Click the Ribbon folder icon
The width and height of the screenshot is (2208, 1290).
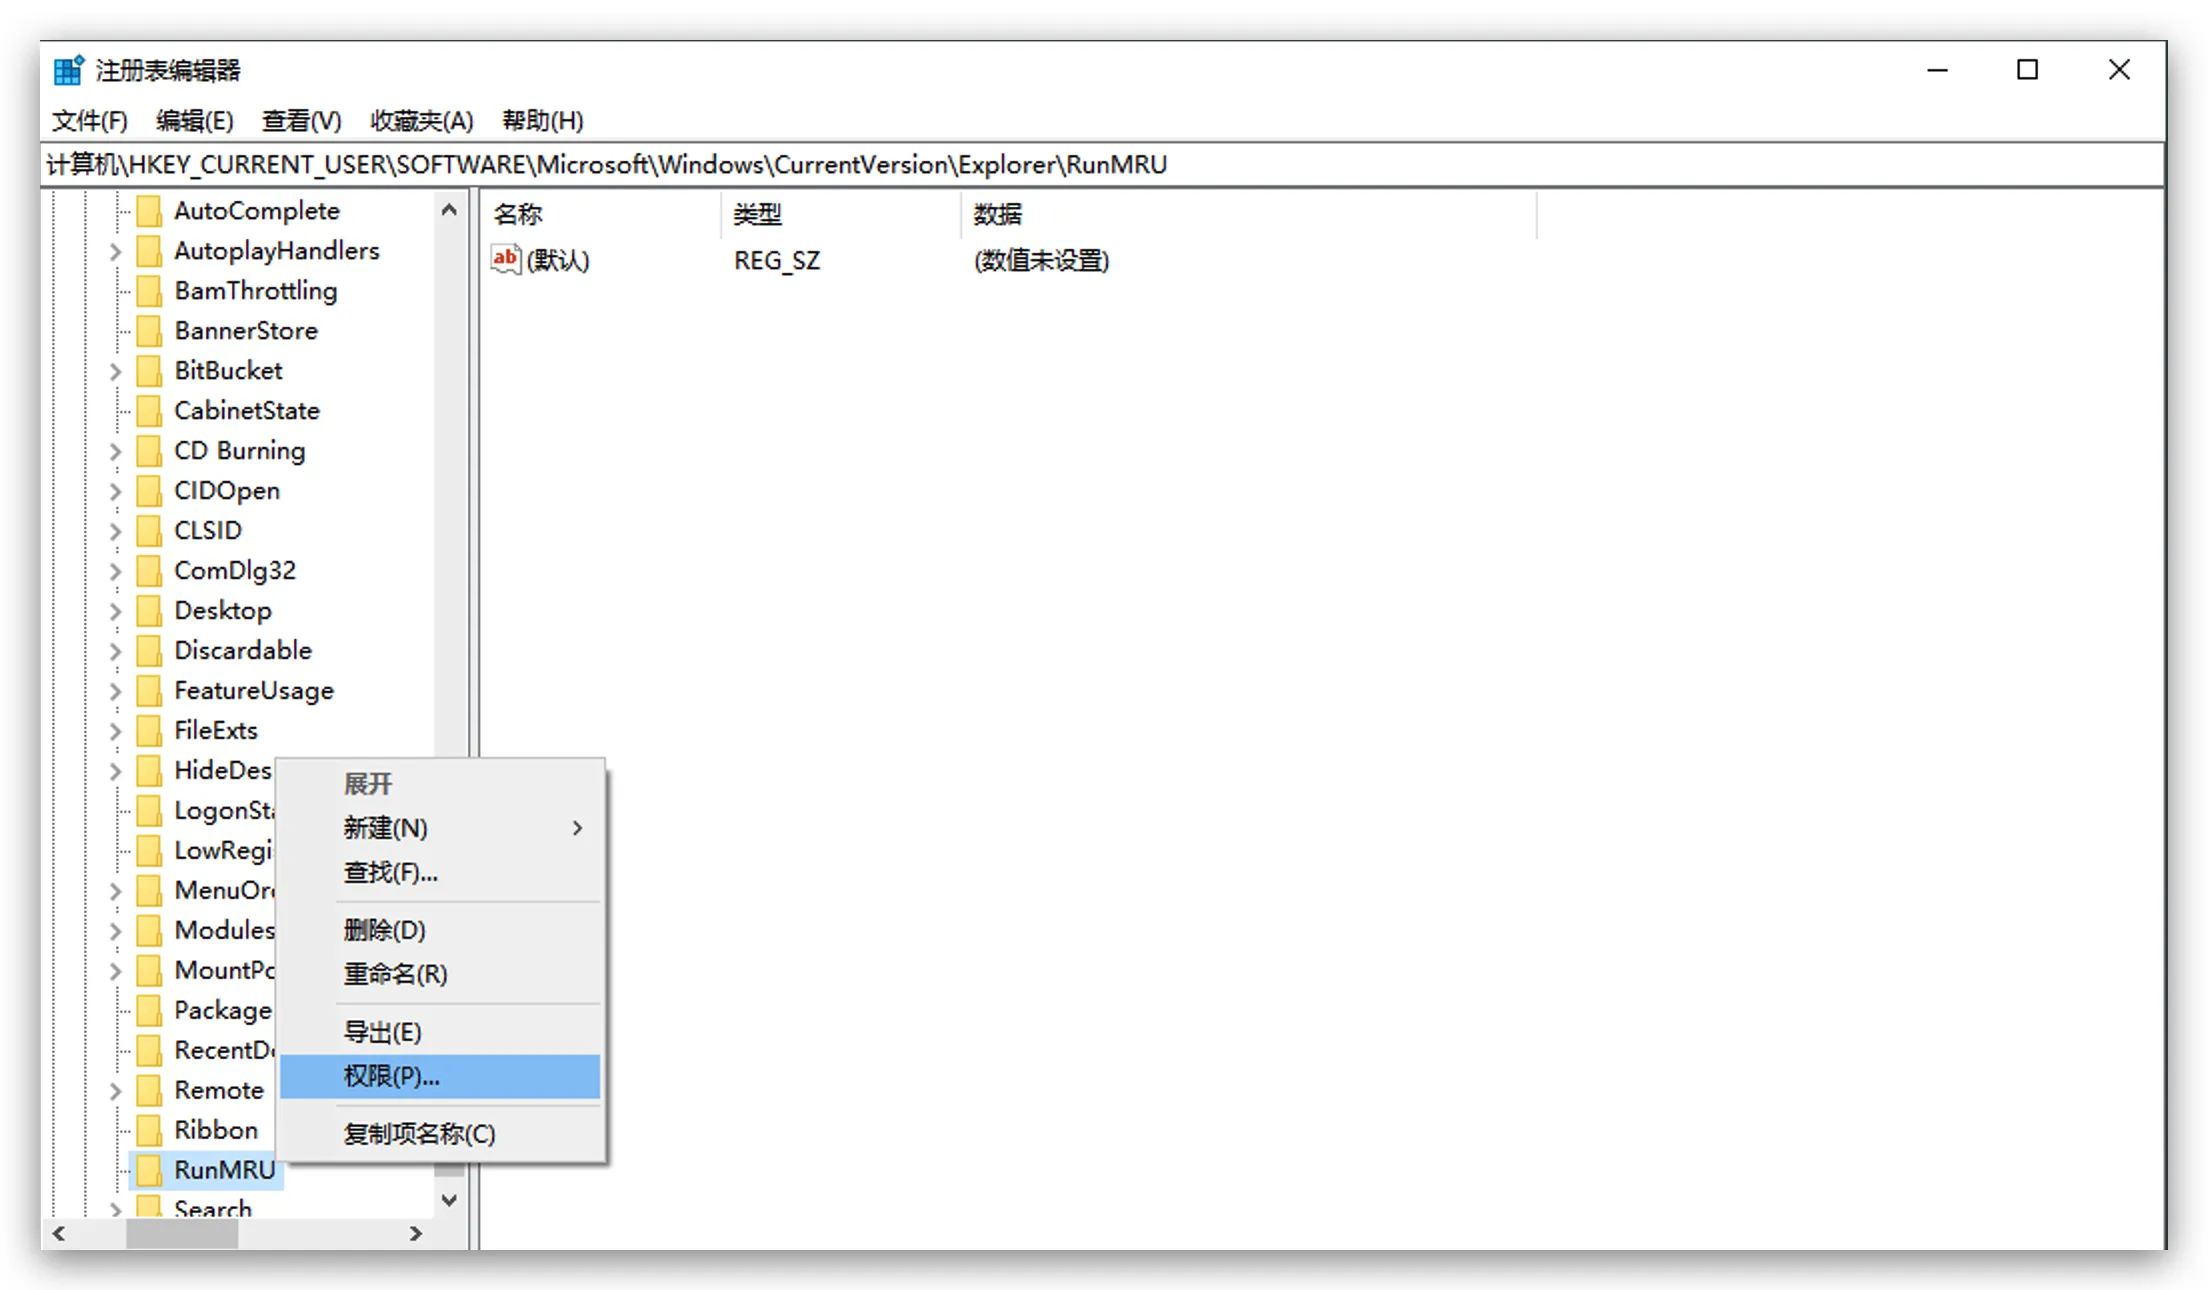149,1130
